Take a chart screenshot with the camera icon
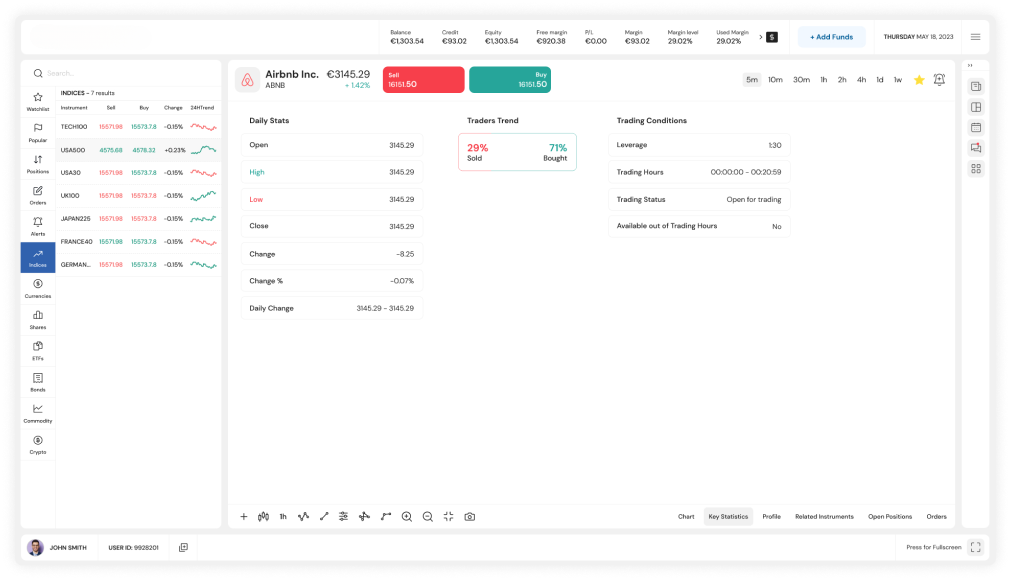Screen dimensions: 1011x581 click(x=469, y=517)
